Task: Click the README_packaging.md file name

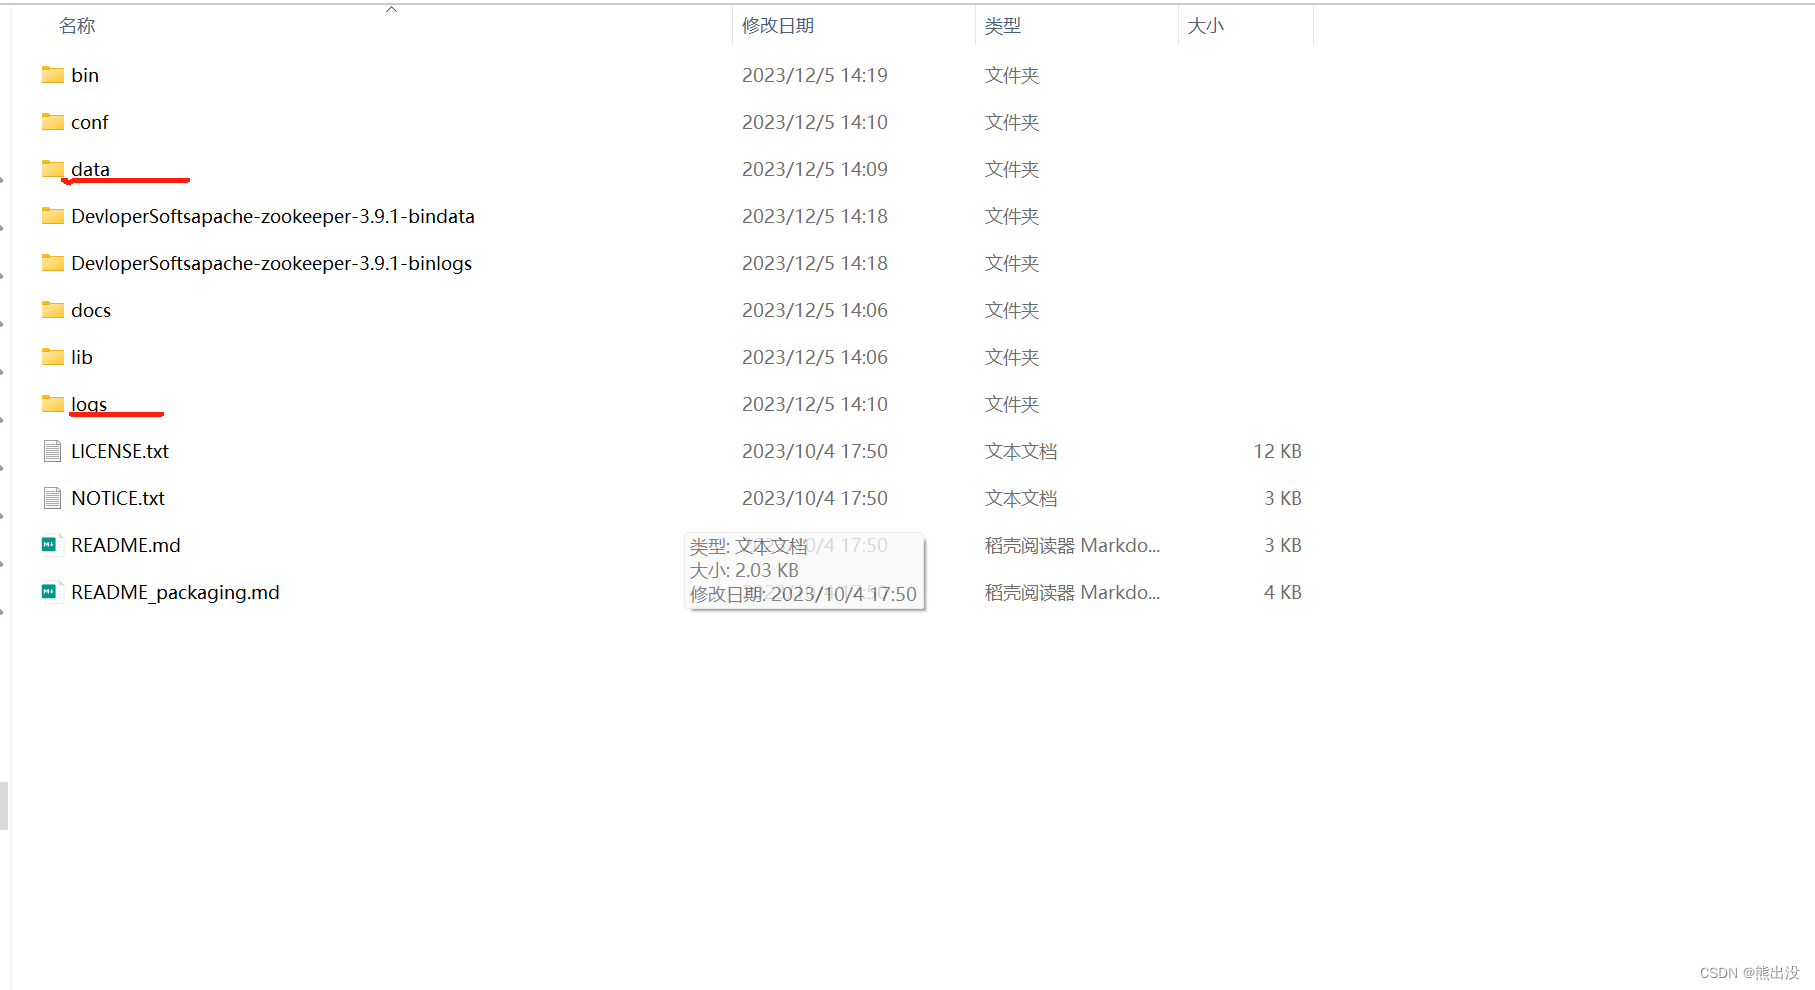Action: coord(175,592)
